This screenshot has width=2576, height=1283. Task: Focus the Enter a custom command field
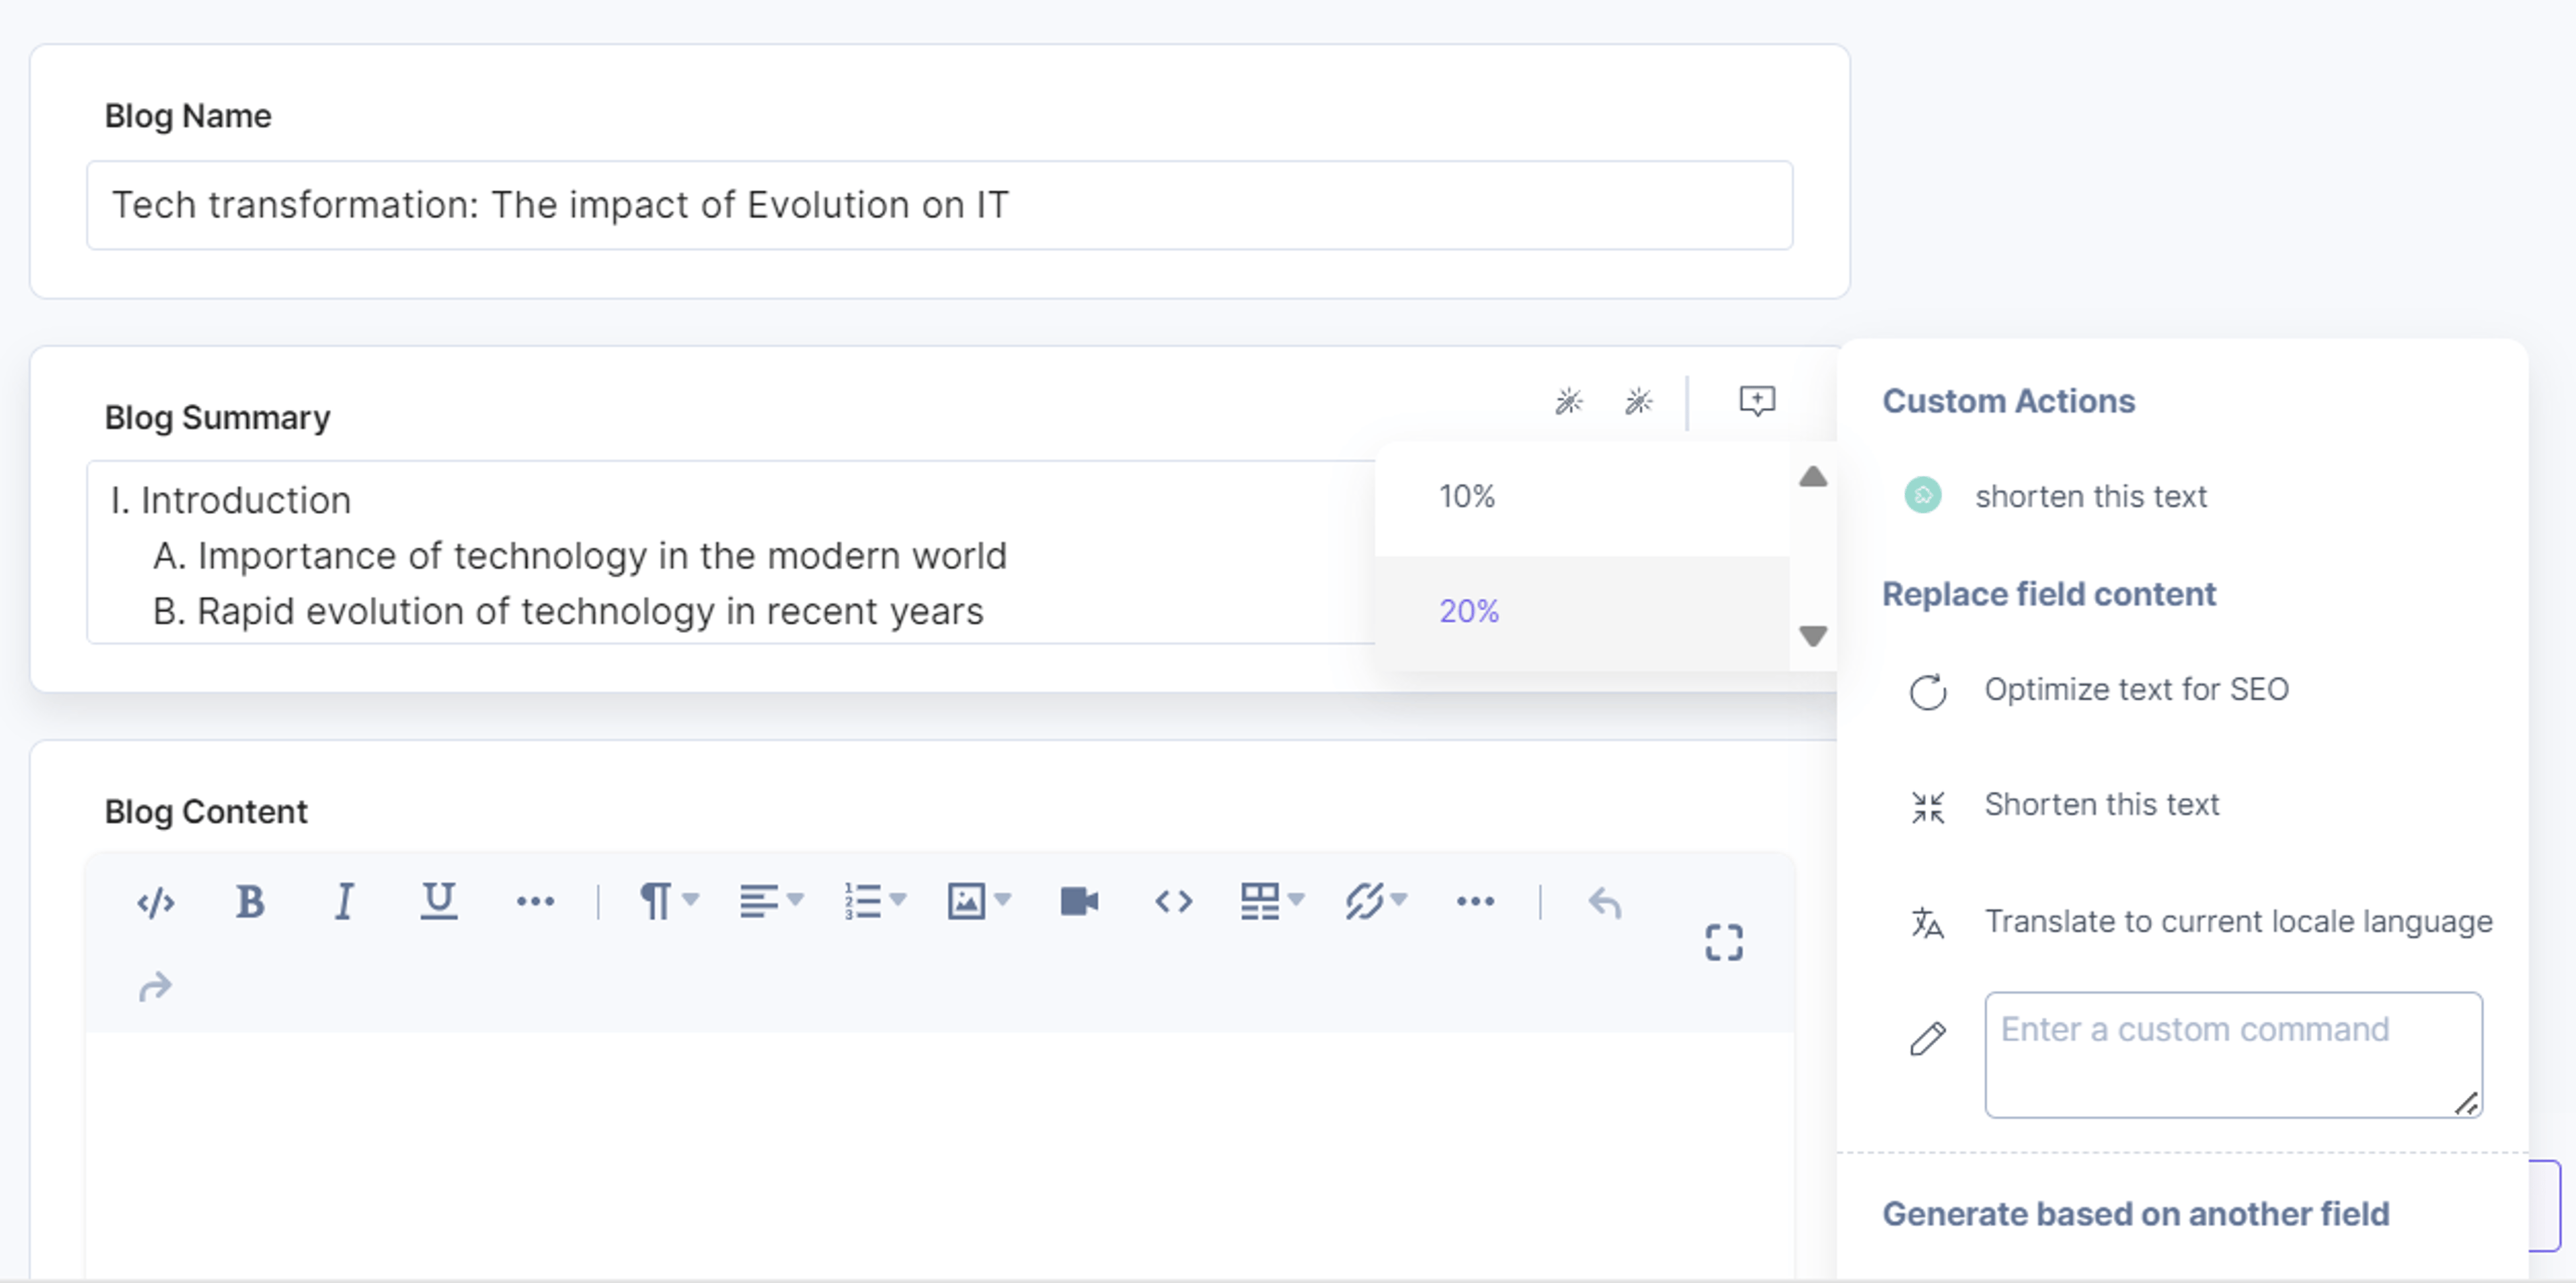point(2233,1055)
